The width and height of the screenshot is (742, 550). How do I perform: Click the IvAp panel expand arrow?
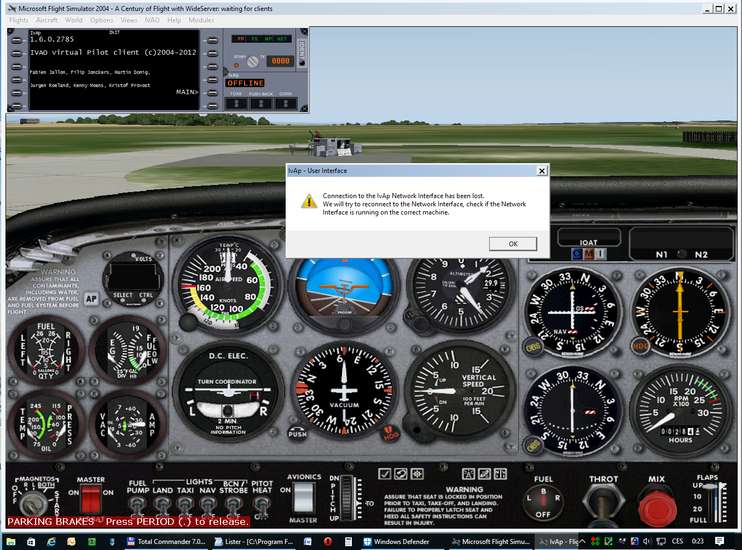(x=226, y=72)
